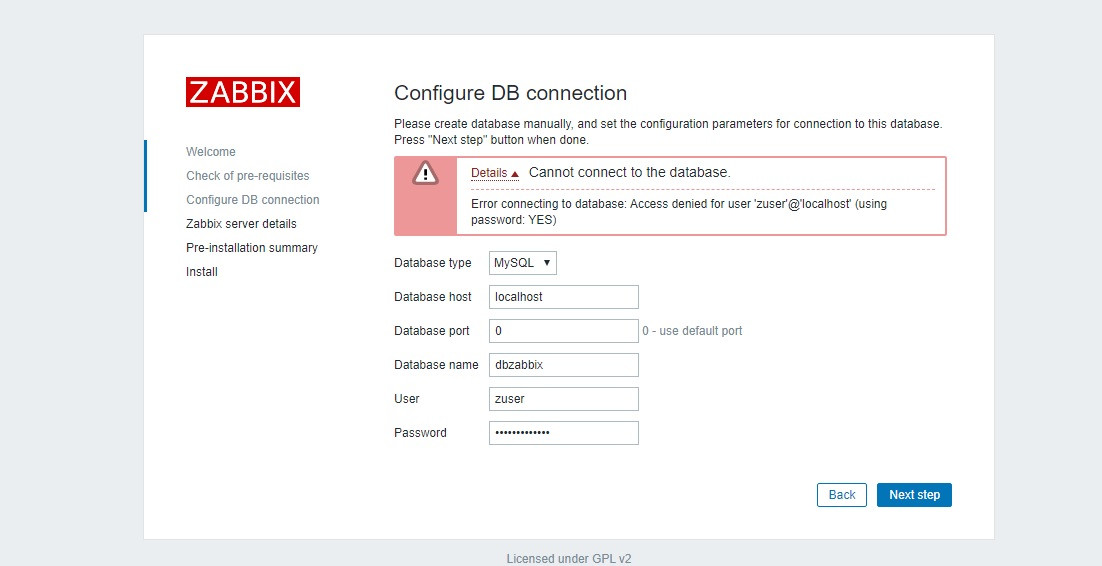Click the User input field
The image size is (1102, 566).
(x=563, y=399)
